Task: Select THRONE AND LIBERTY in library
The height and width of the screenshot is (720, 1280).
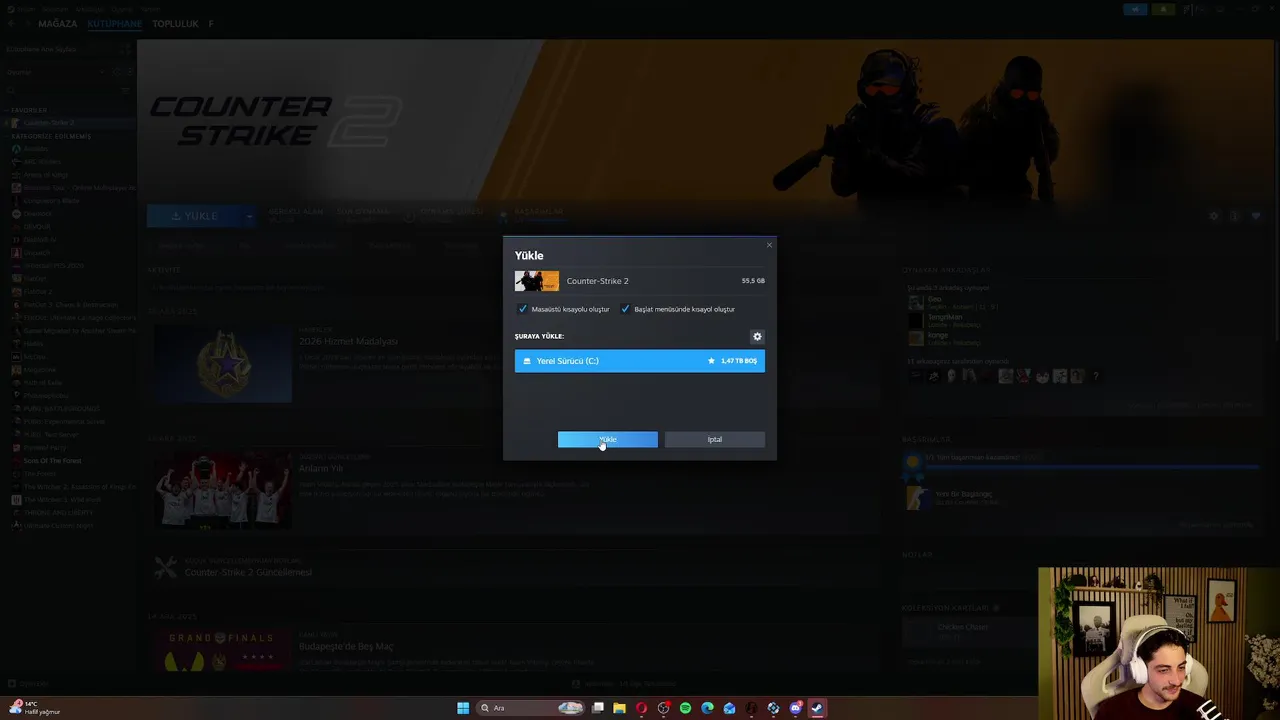Action: (x=60, y=513)
